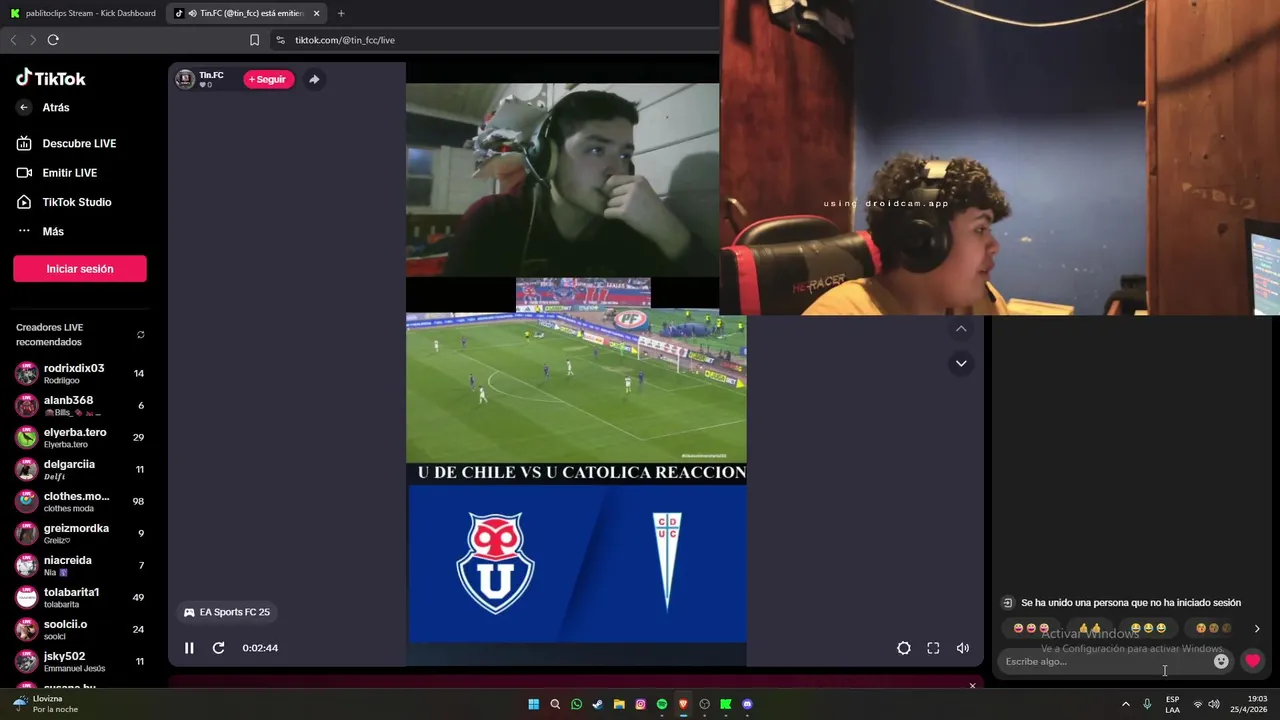Go to next live with down chevron
1280x720 pixels.
point(961,363)
